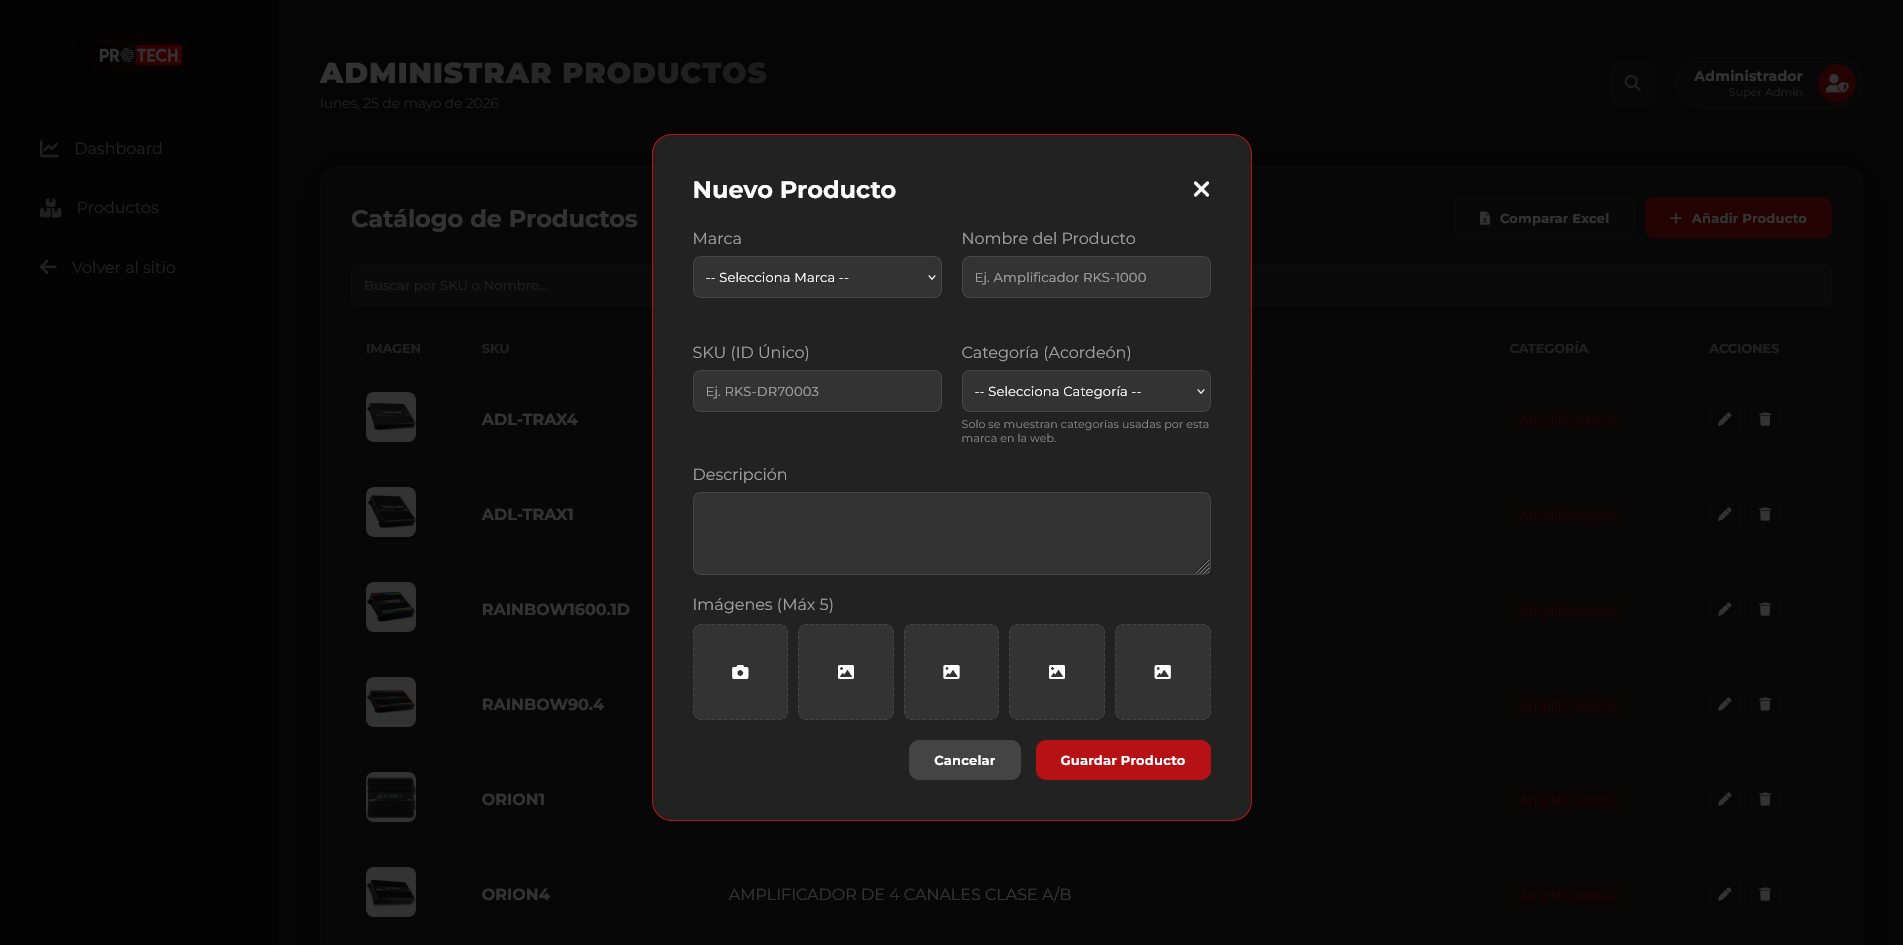Click the ORION4 description AMPLIFICADOR DE 4 CANALES
Screen dimensions: 1903x945
pos(900,894)
